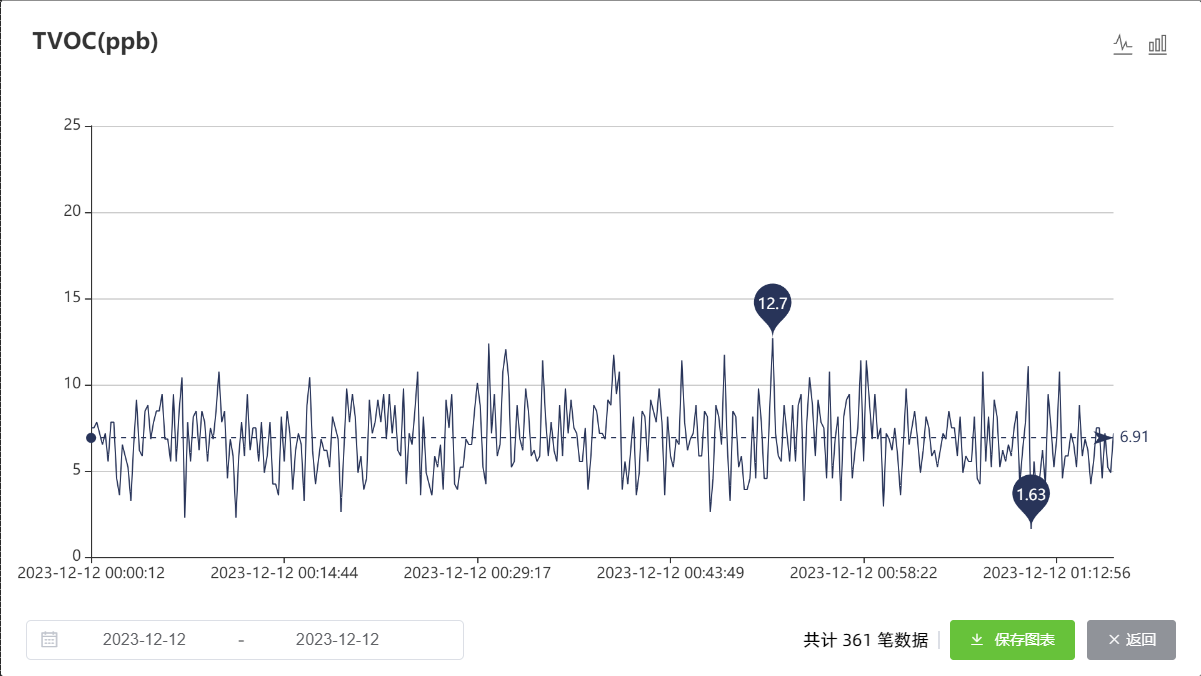
Task: Click the 共计 361 笔数据 record count text
Action: [x=865, y=640]
